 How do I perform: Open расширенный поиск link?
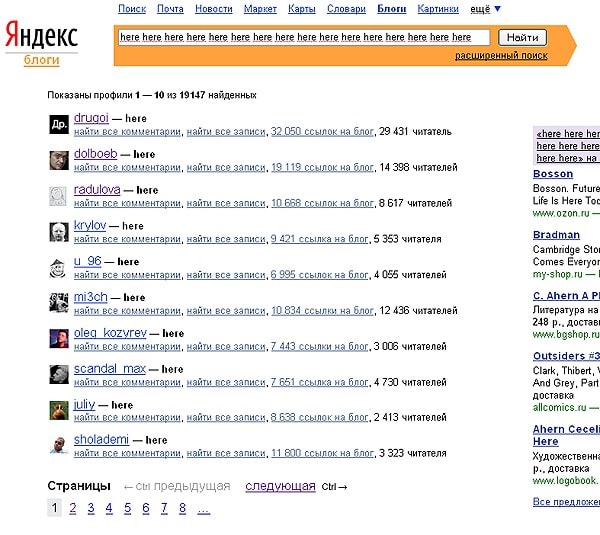click(x=501, y=55)
